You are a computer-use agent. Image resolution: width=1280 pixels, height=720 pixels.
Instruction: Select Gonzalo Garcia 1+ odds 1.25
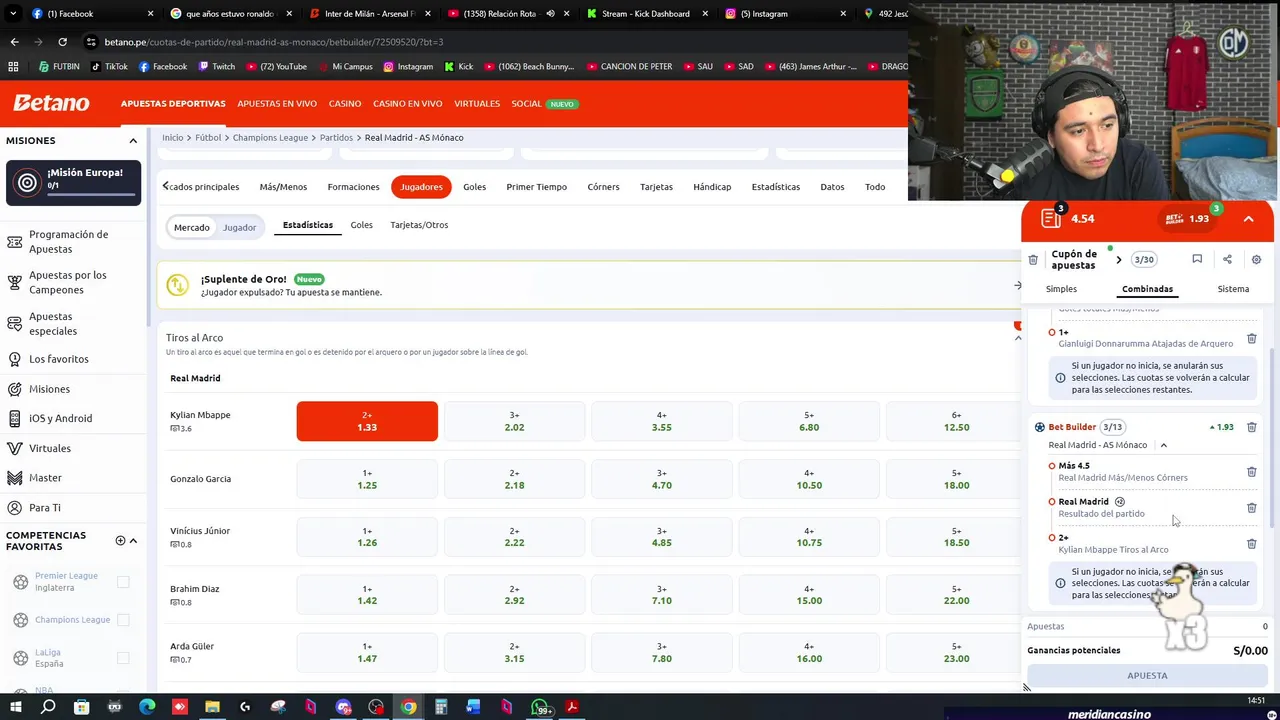(367, 479)
